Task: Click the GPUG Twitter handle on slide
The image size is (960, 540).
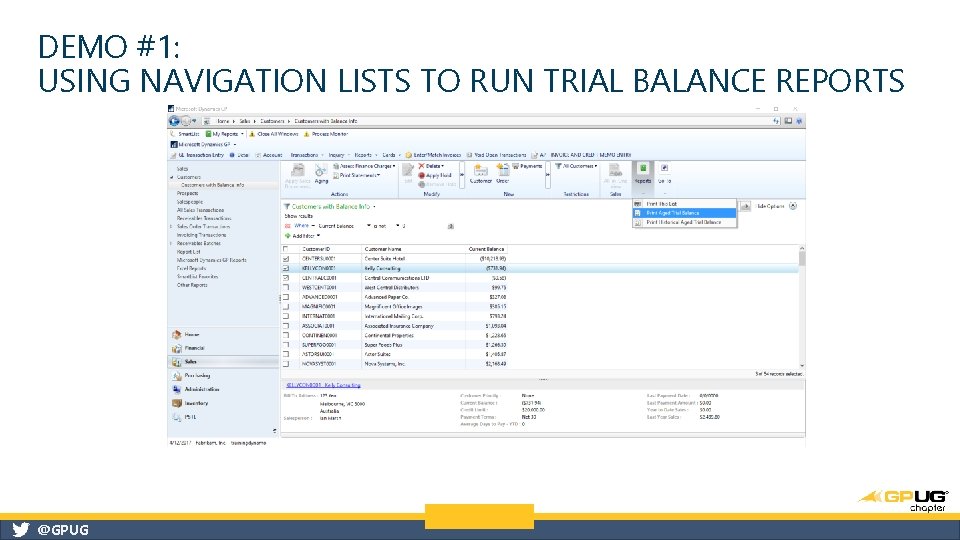Action: [x=62, y=530]
